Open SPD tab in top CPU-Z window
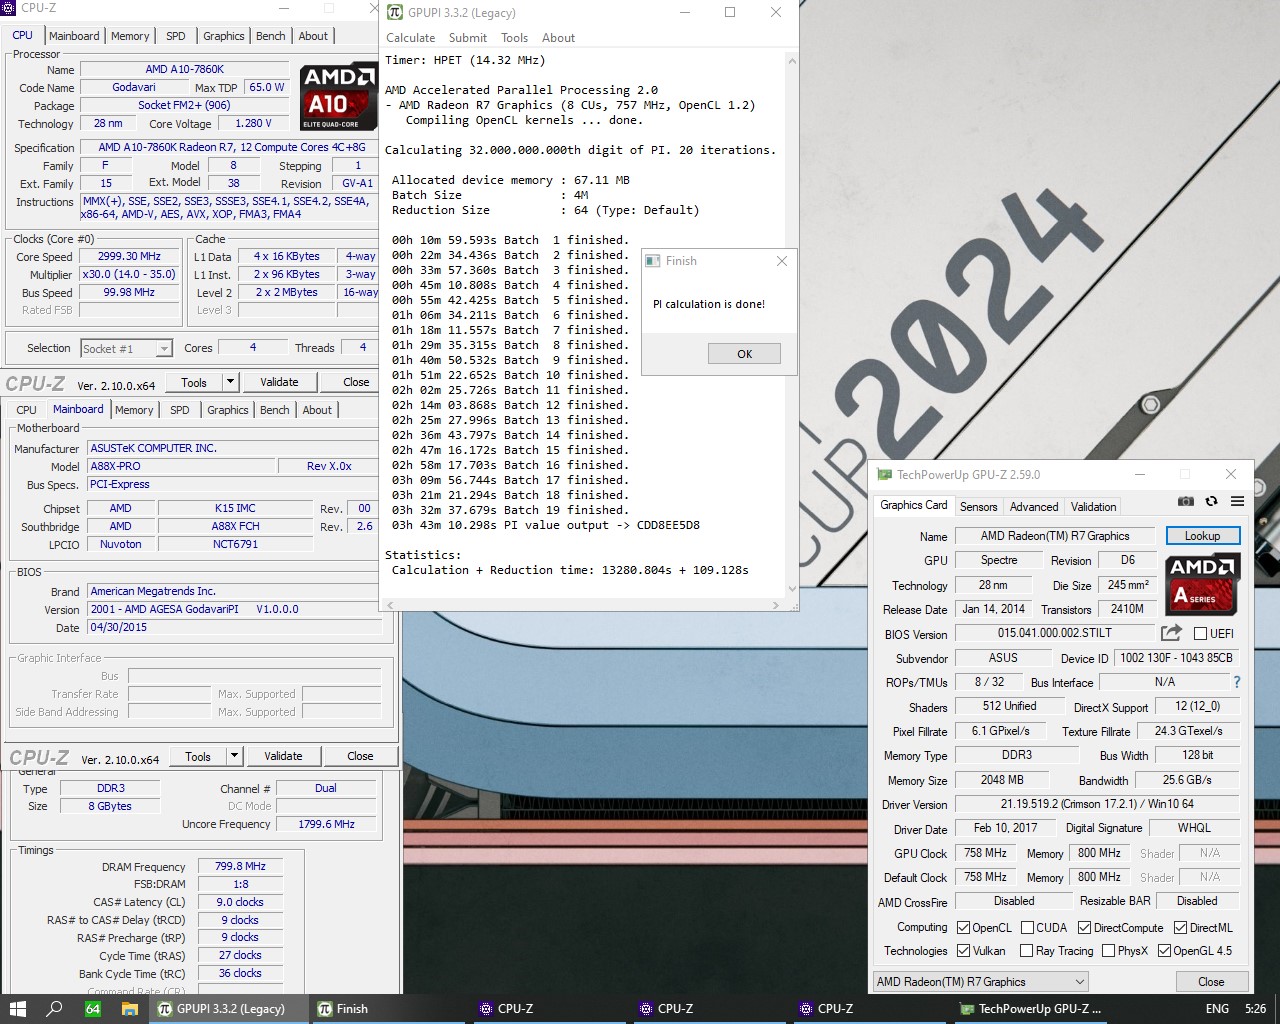Screen dimensions: 1280x1024 point(176,36)
